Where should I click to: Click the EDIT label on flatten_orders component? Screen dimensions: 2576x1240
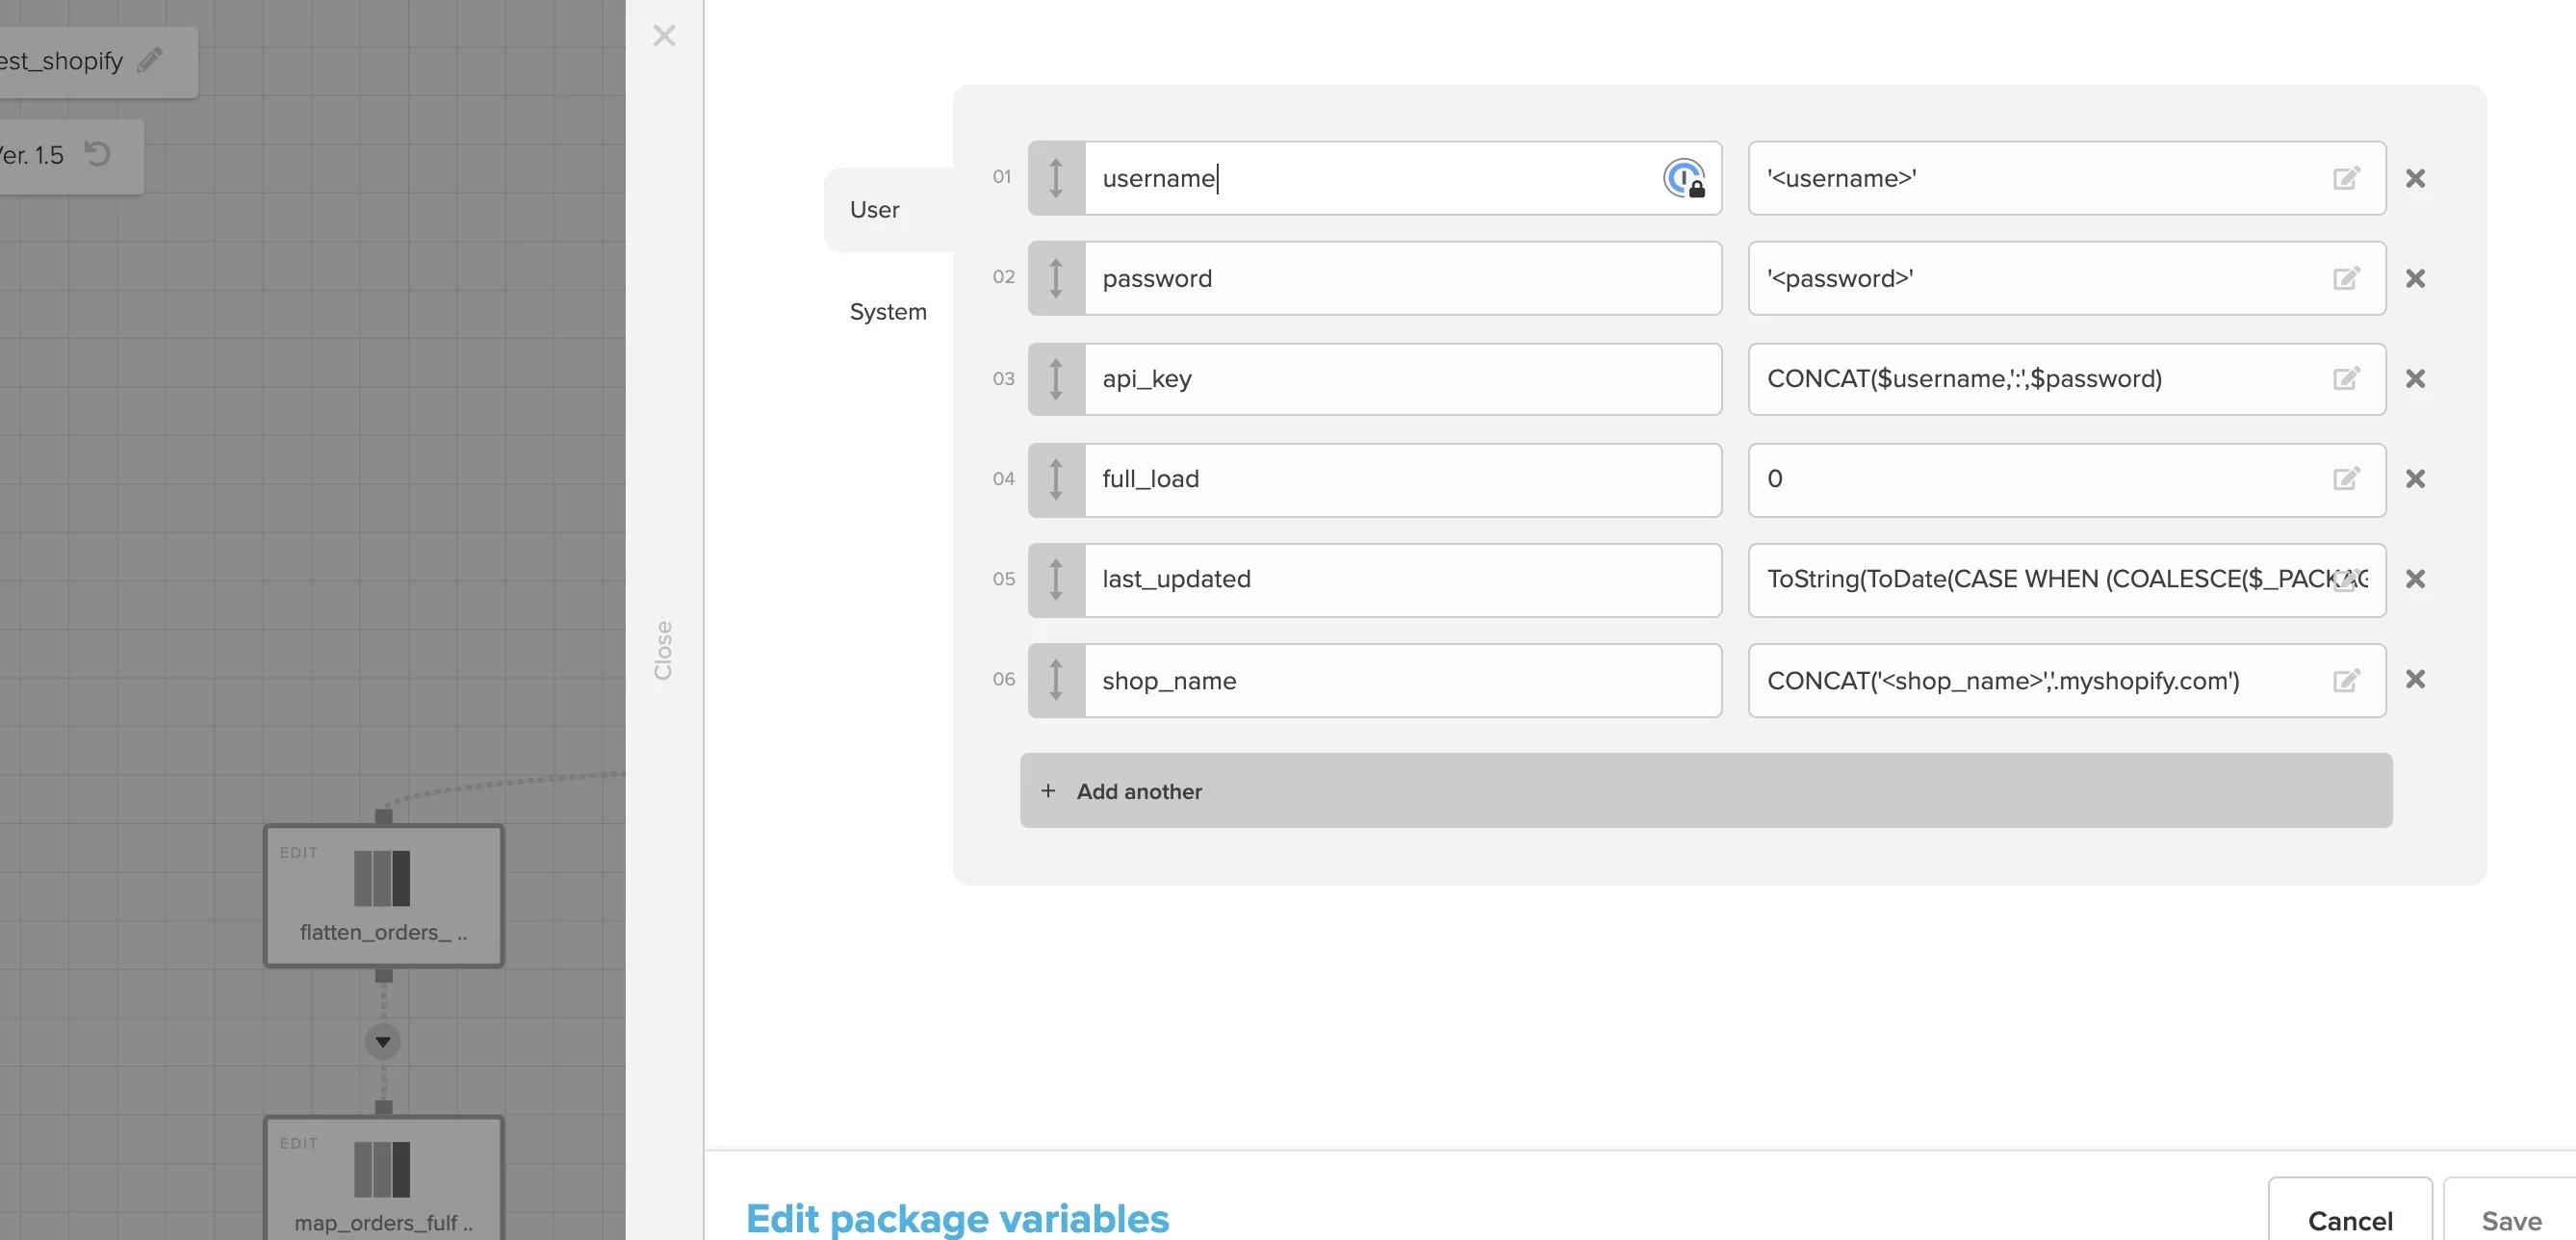(298, 852)
